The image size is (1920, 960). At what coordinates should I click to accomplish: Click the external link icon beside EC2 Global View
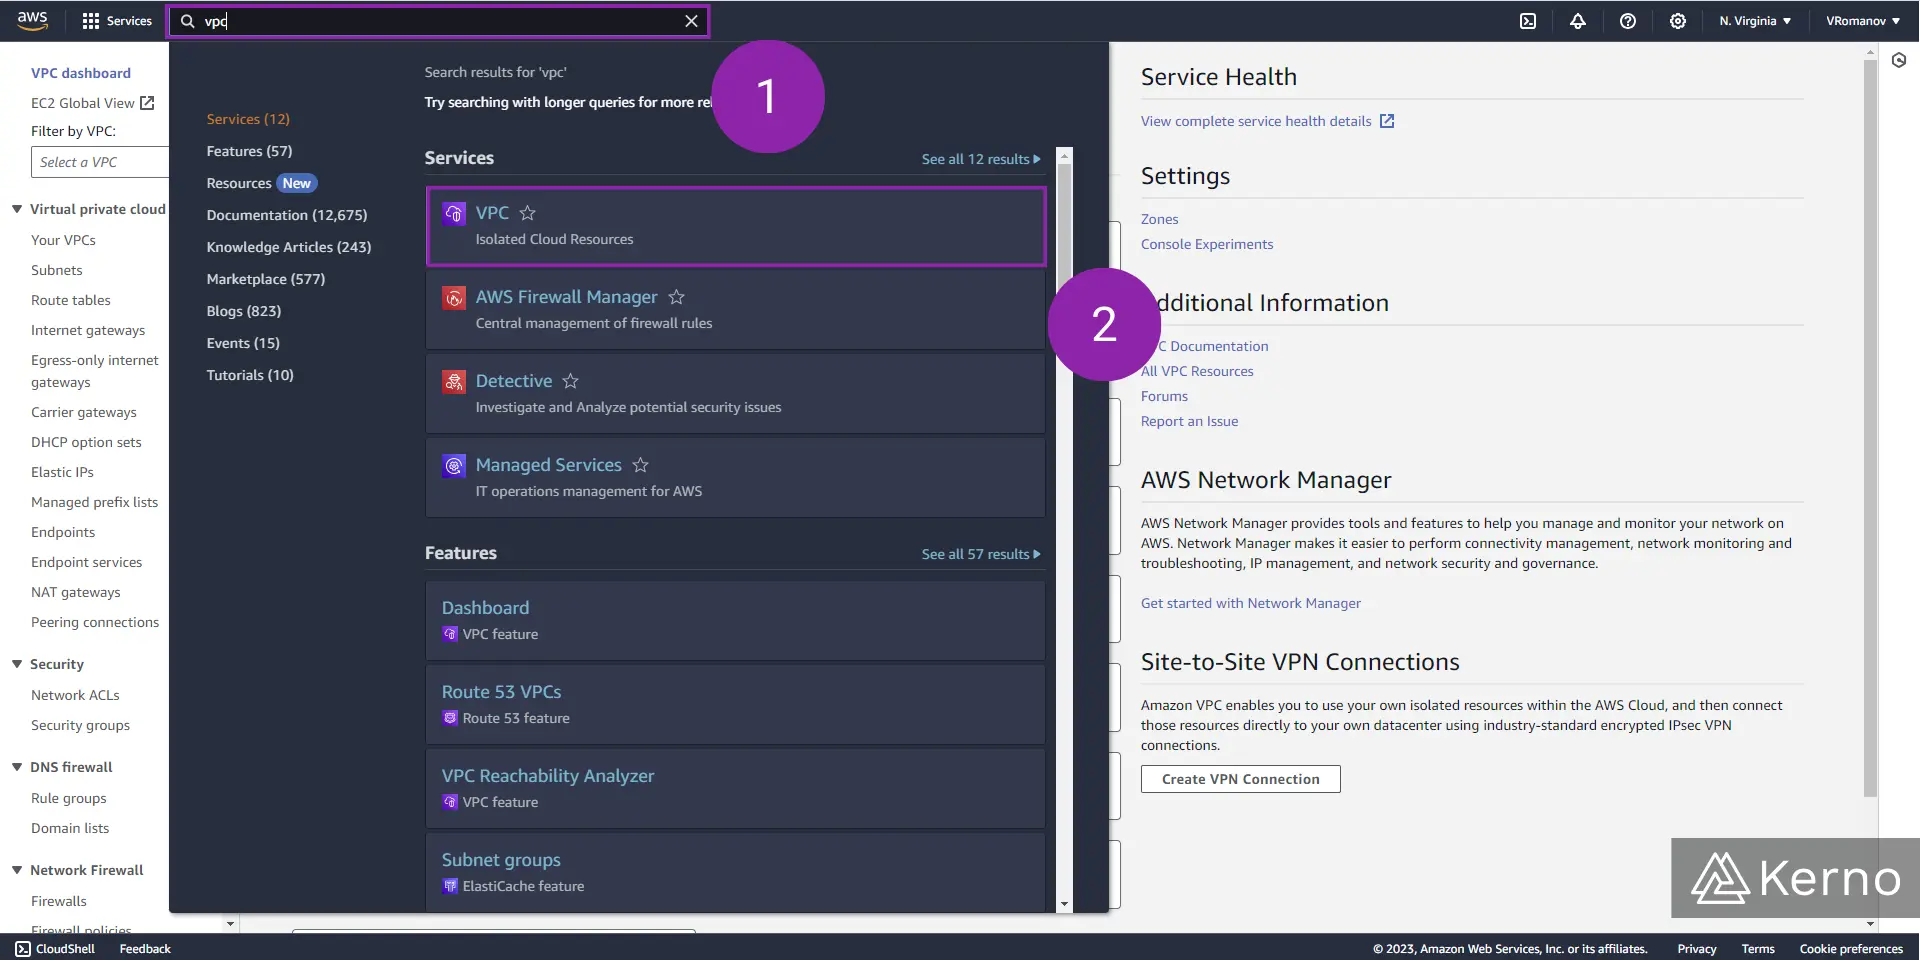[148, 103]
